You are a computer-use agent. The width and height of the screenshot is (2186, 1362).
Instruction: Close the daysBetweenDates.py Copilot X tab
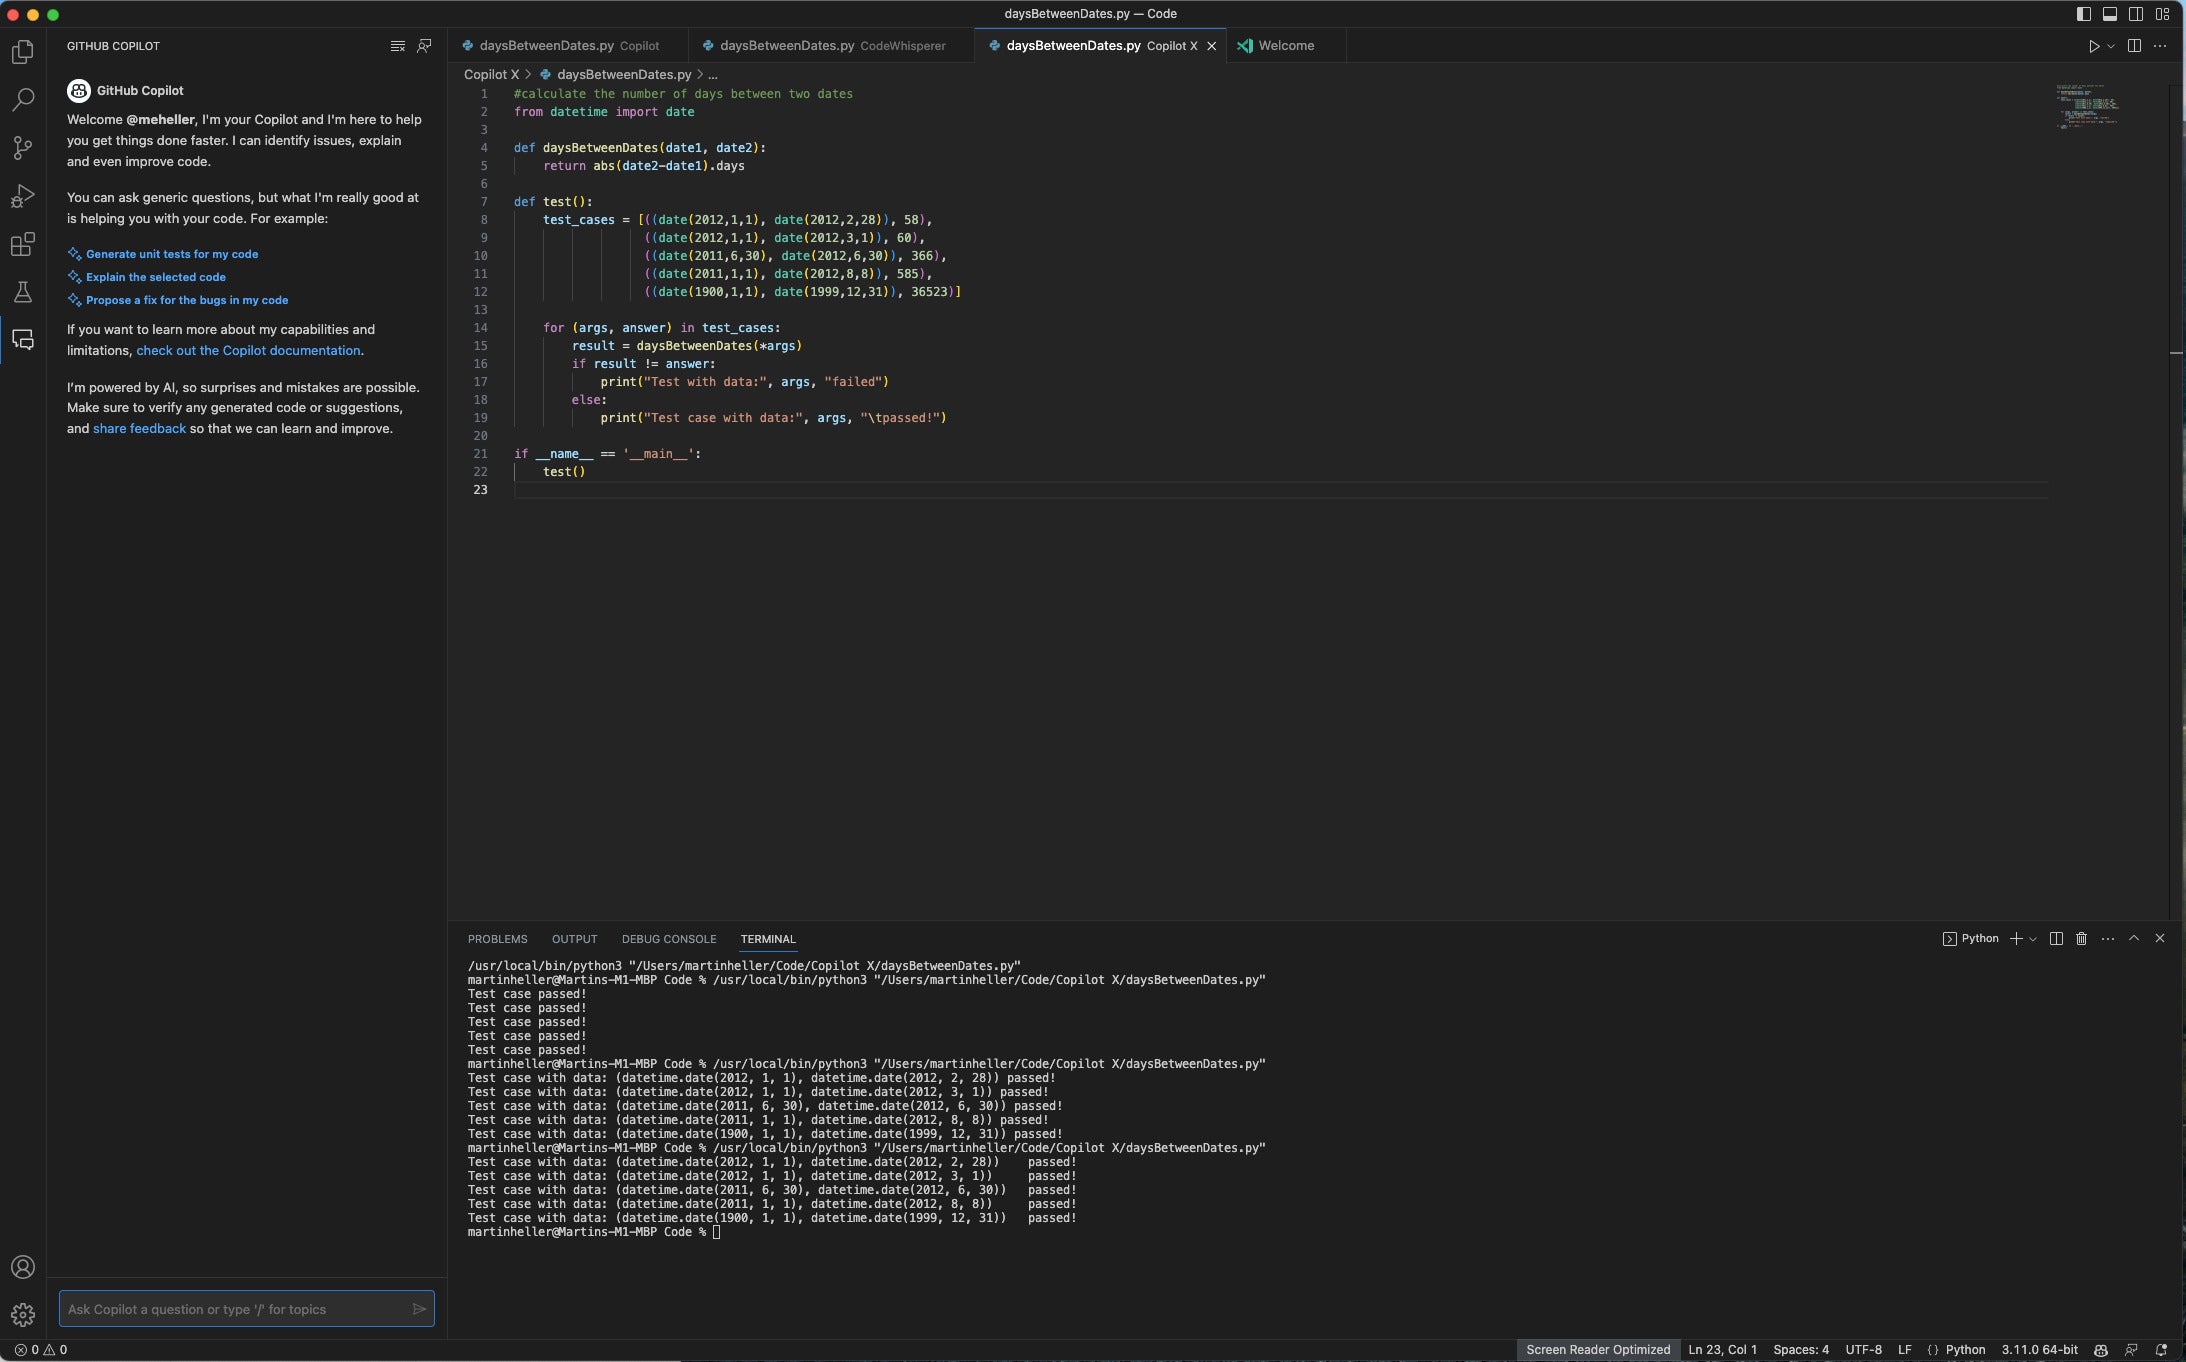pyautogui.click(x=1212, y=46)
